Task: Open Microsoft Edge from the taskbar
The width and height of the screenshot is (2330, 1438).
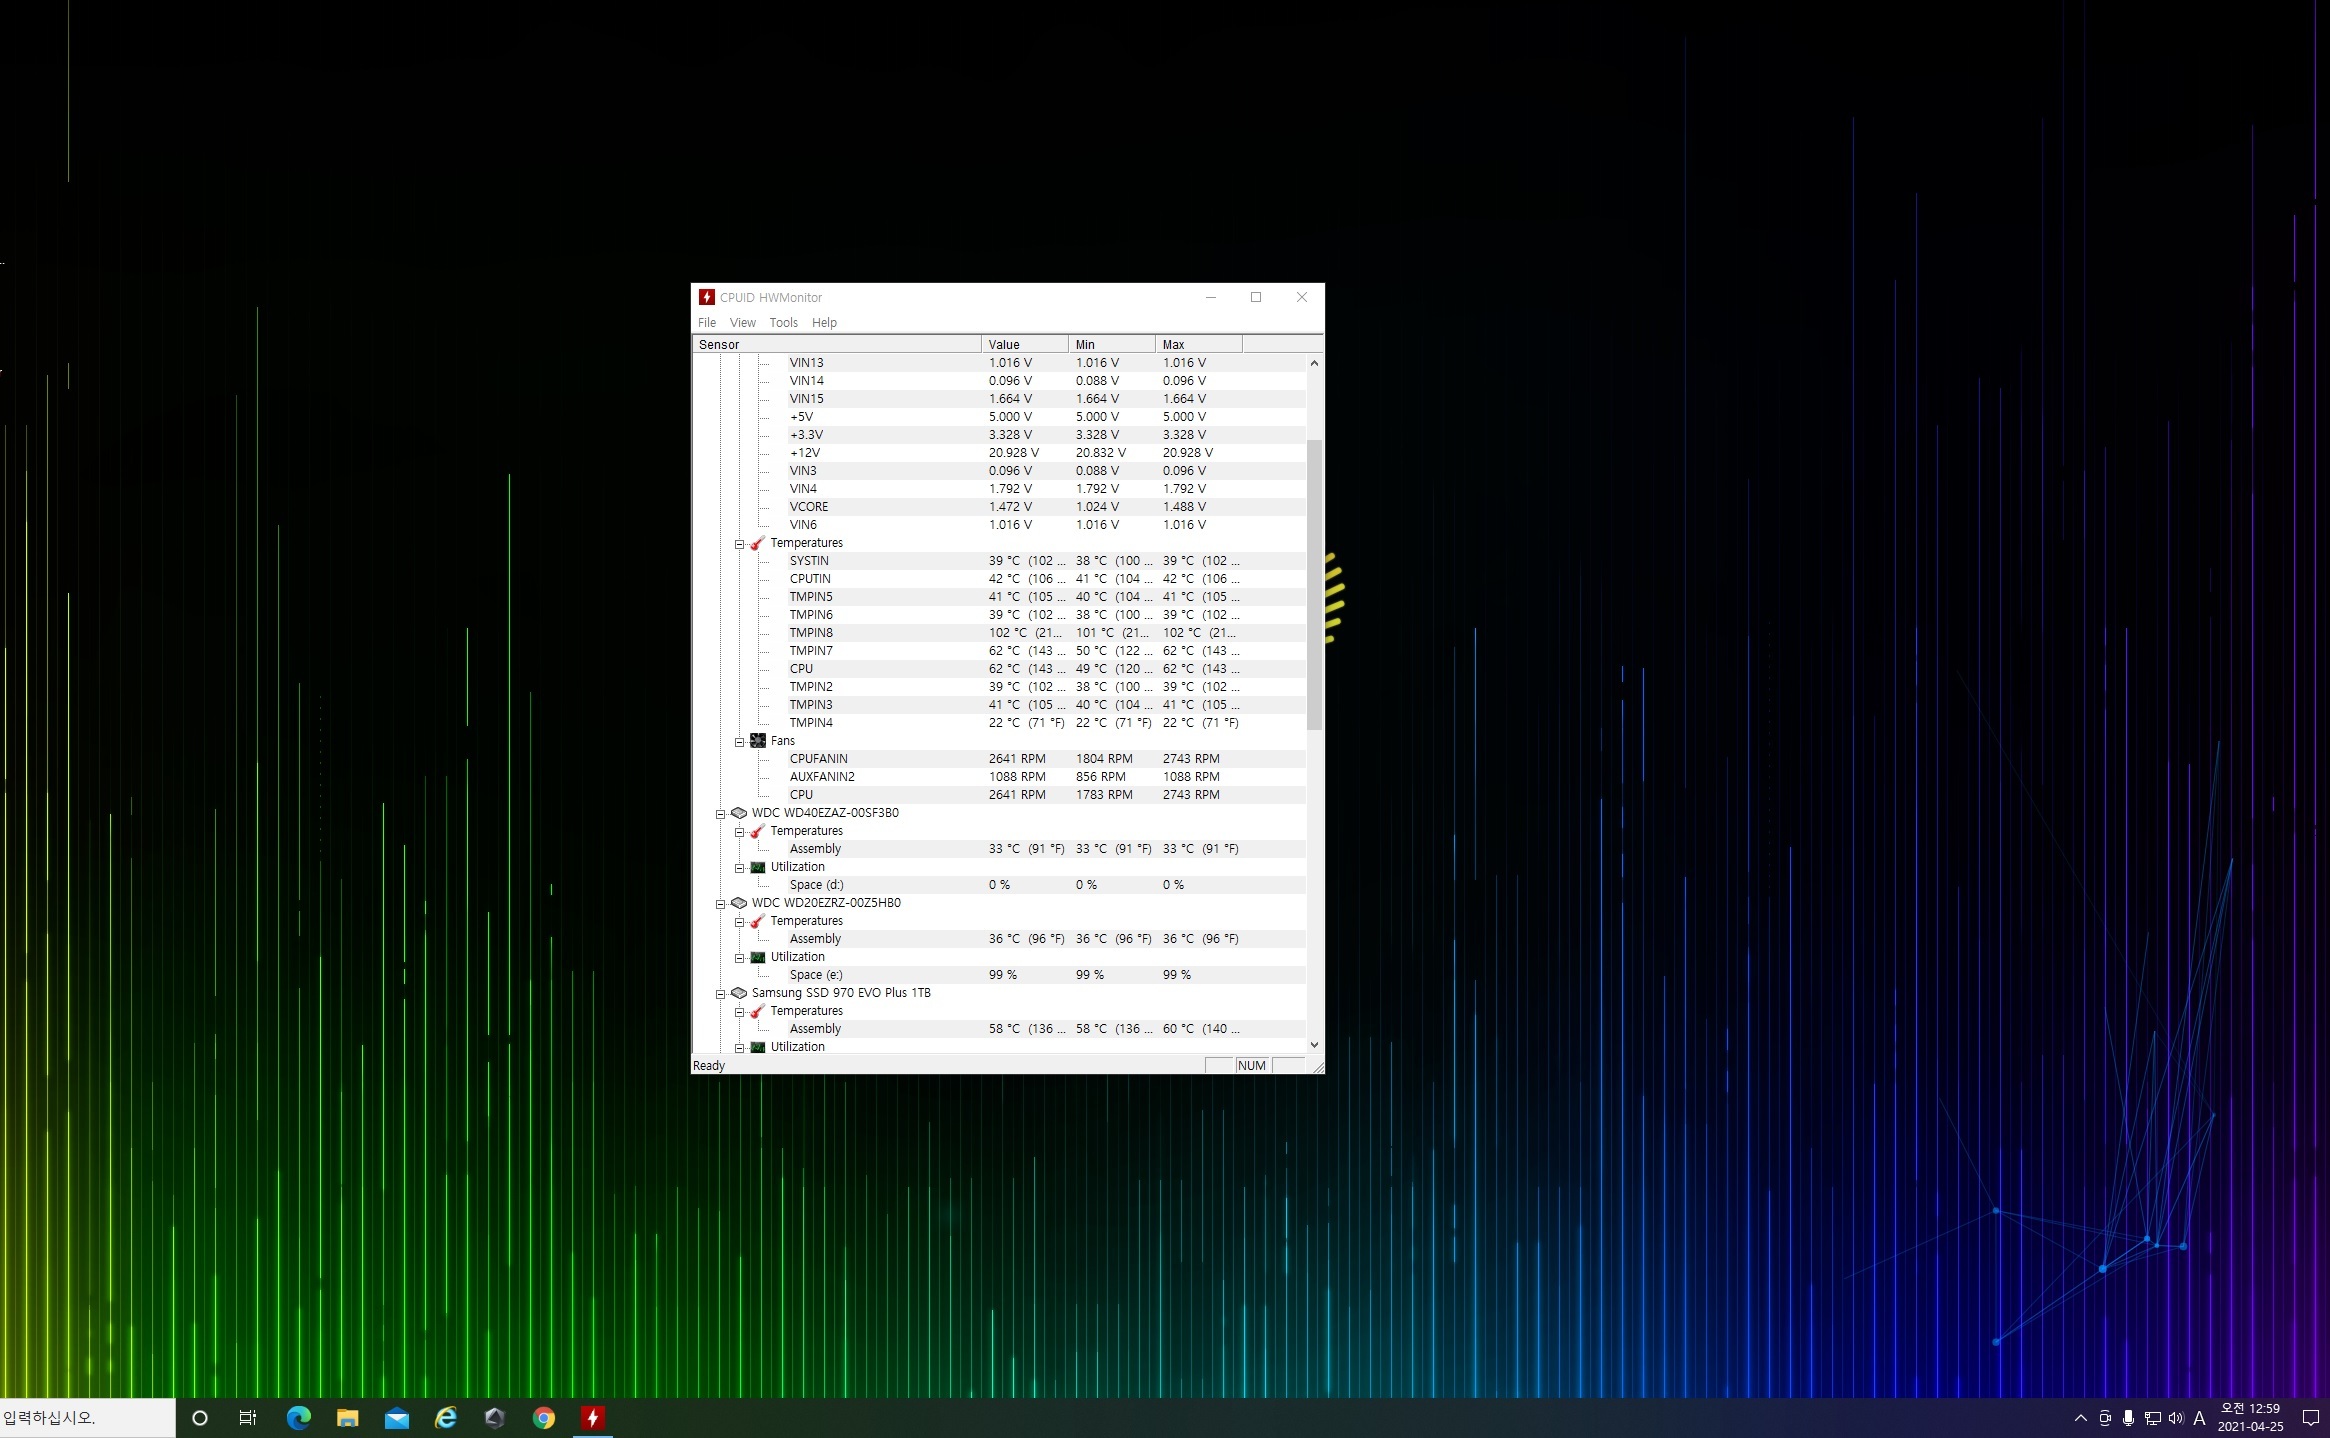Action: 298,1418
